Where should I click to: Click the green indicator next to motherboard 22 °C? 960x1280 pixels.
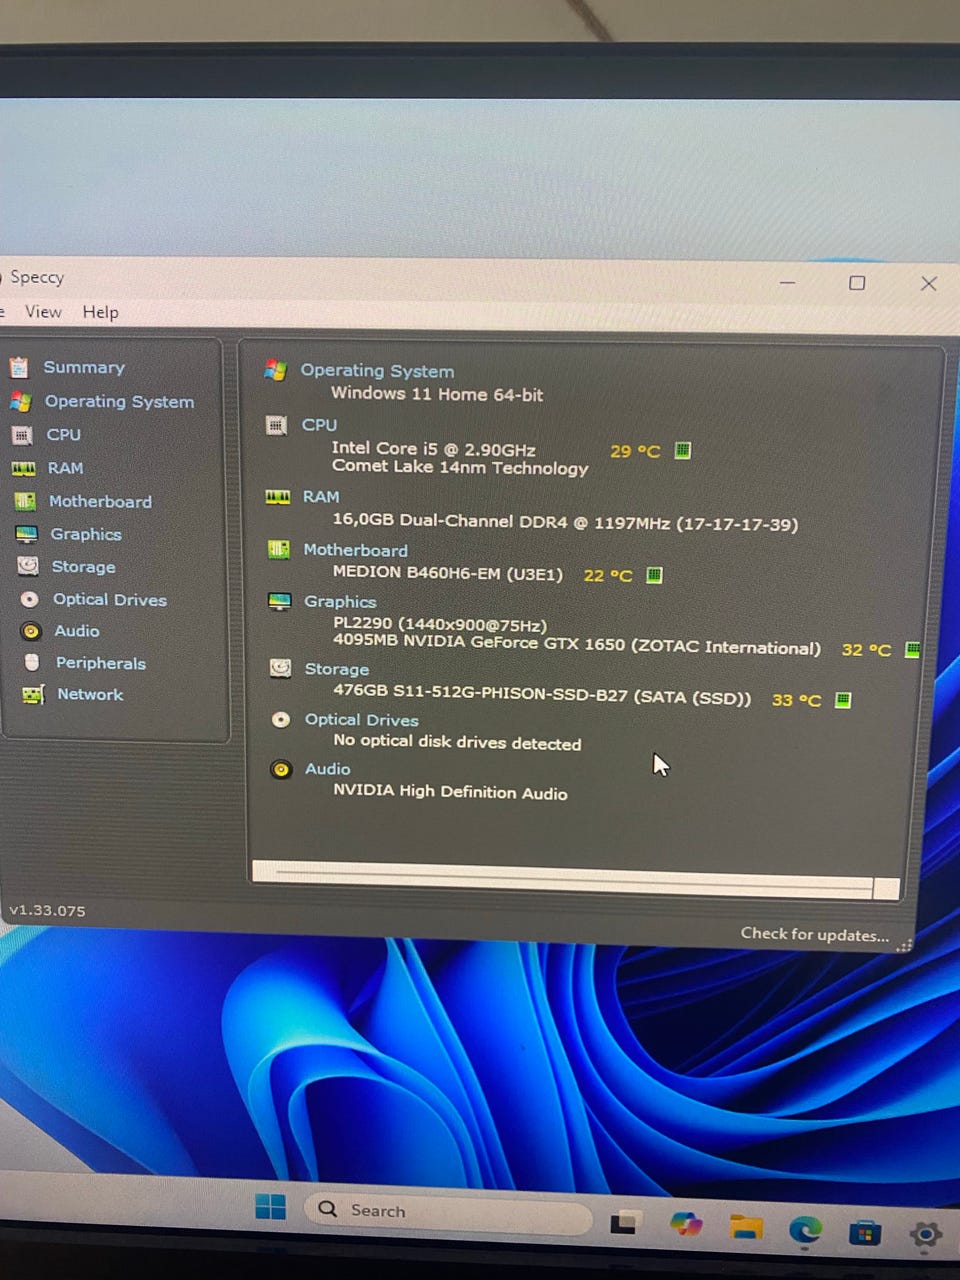[654, 575]
